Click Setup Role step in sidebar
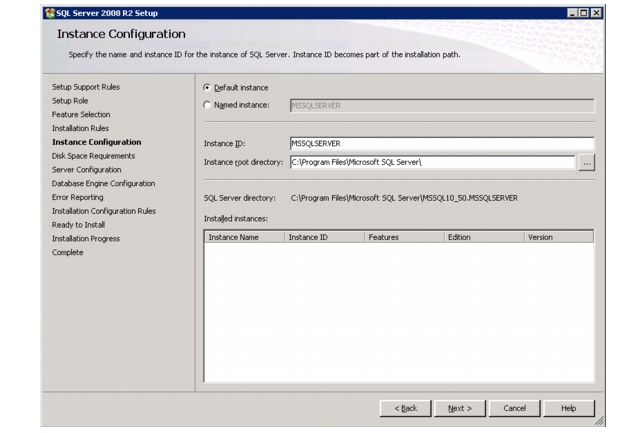This screenshot has height=433, width=640. (x=70, y=101)
